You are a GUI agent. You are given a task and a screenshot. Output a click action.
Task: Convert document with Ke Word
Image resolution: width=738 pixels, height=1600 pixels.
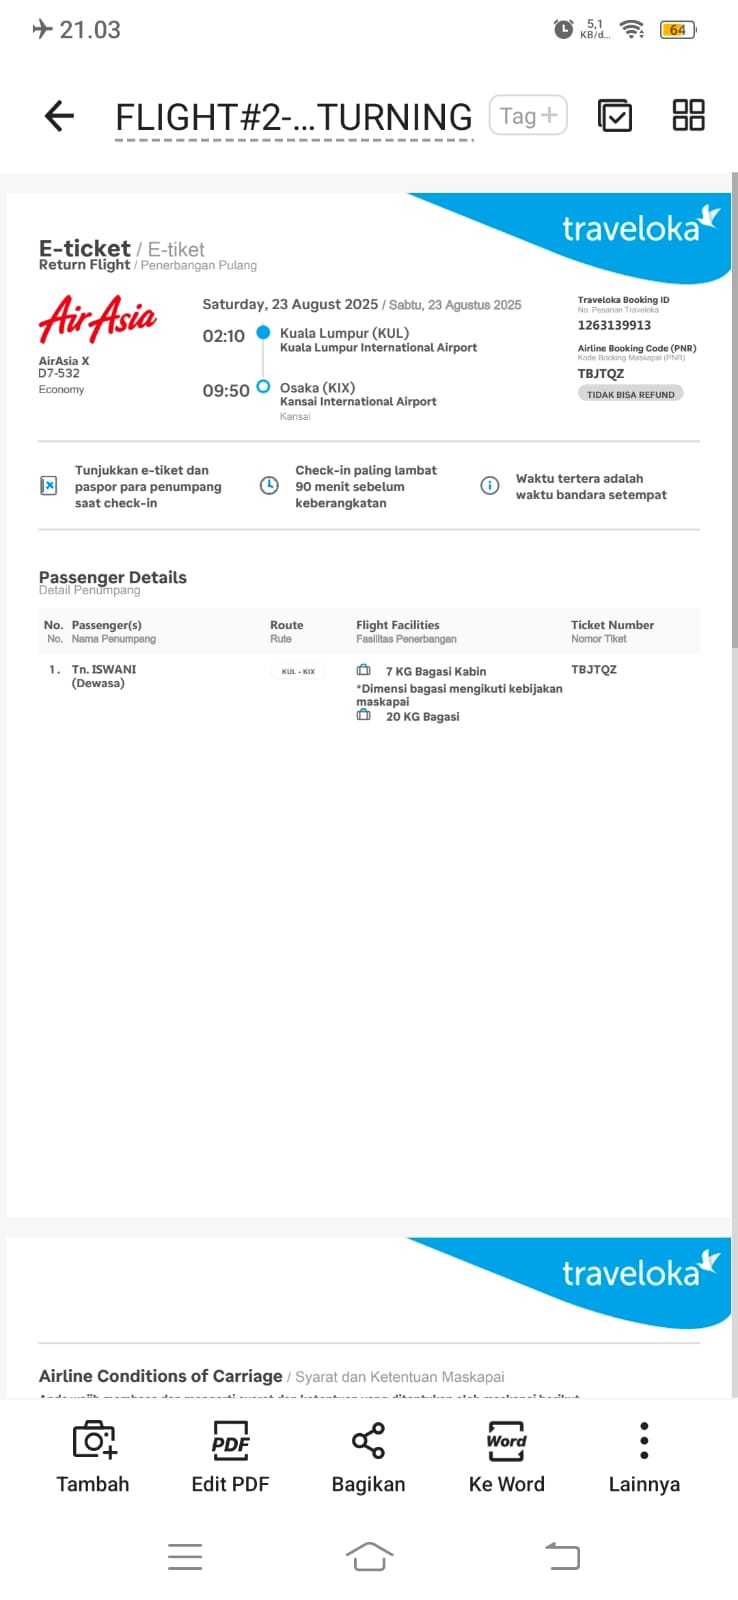coord(506,1441)
